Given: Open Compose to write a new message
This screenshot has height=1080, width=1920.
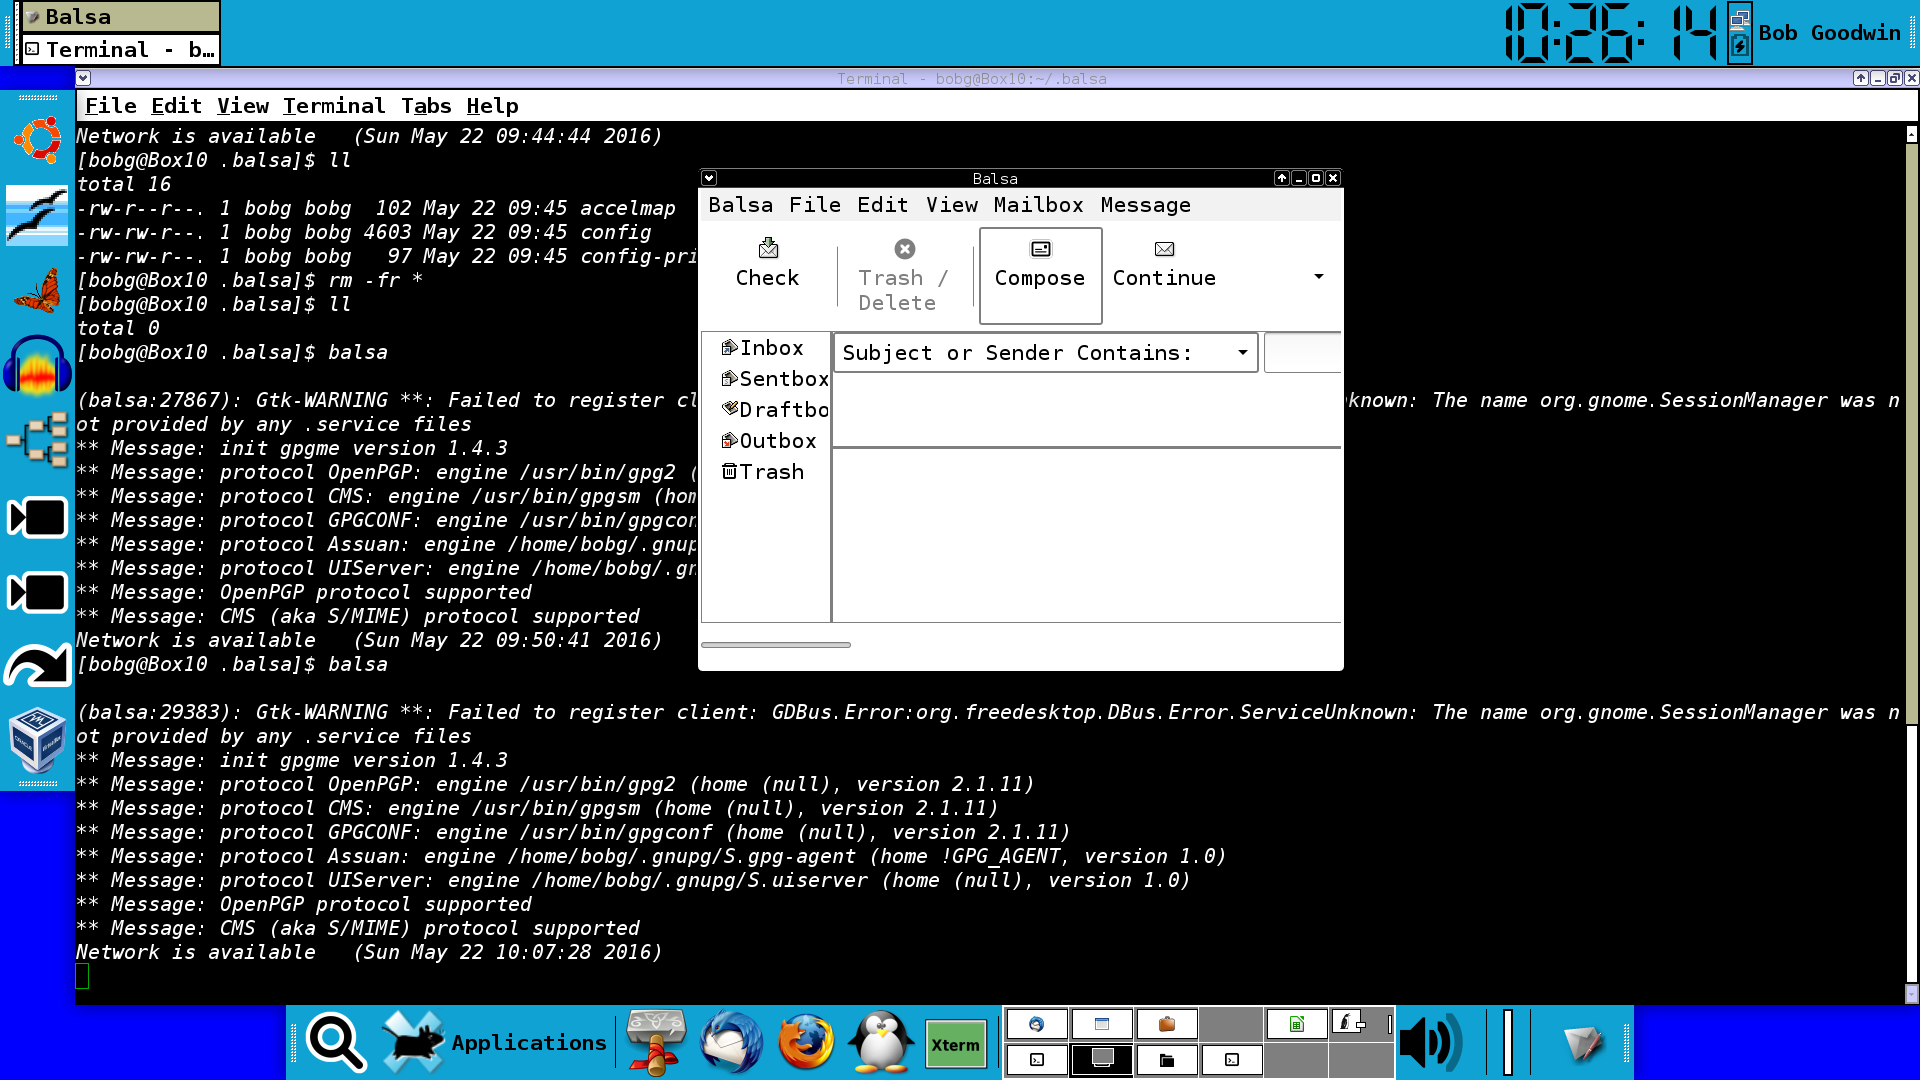Looking at the screenshot, I should pyautogui.click(x=1040, y=275).
